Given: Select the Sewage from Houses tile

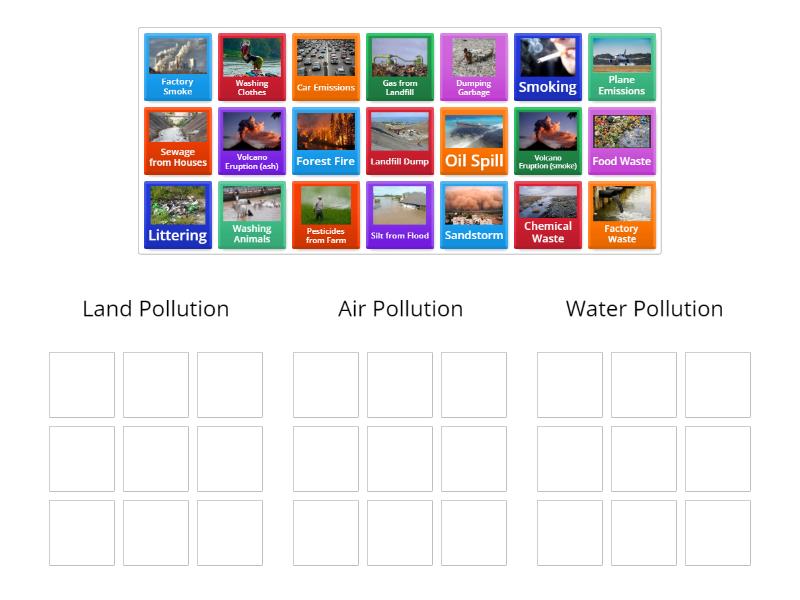Looking at the screenshot, I should [x=178, y=140].
